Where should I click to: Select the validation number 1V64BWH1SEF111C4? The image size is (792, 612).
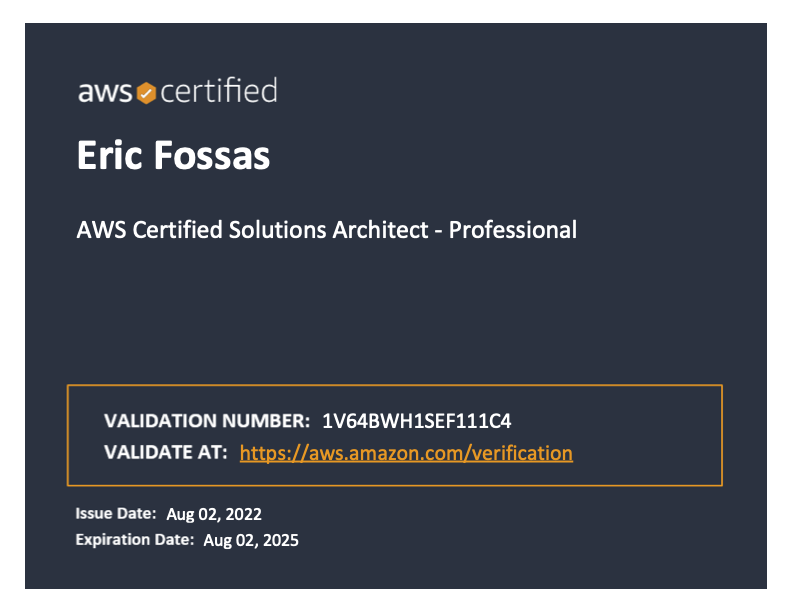tap(417, 421)
